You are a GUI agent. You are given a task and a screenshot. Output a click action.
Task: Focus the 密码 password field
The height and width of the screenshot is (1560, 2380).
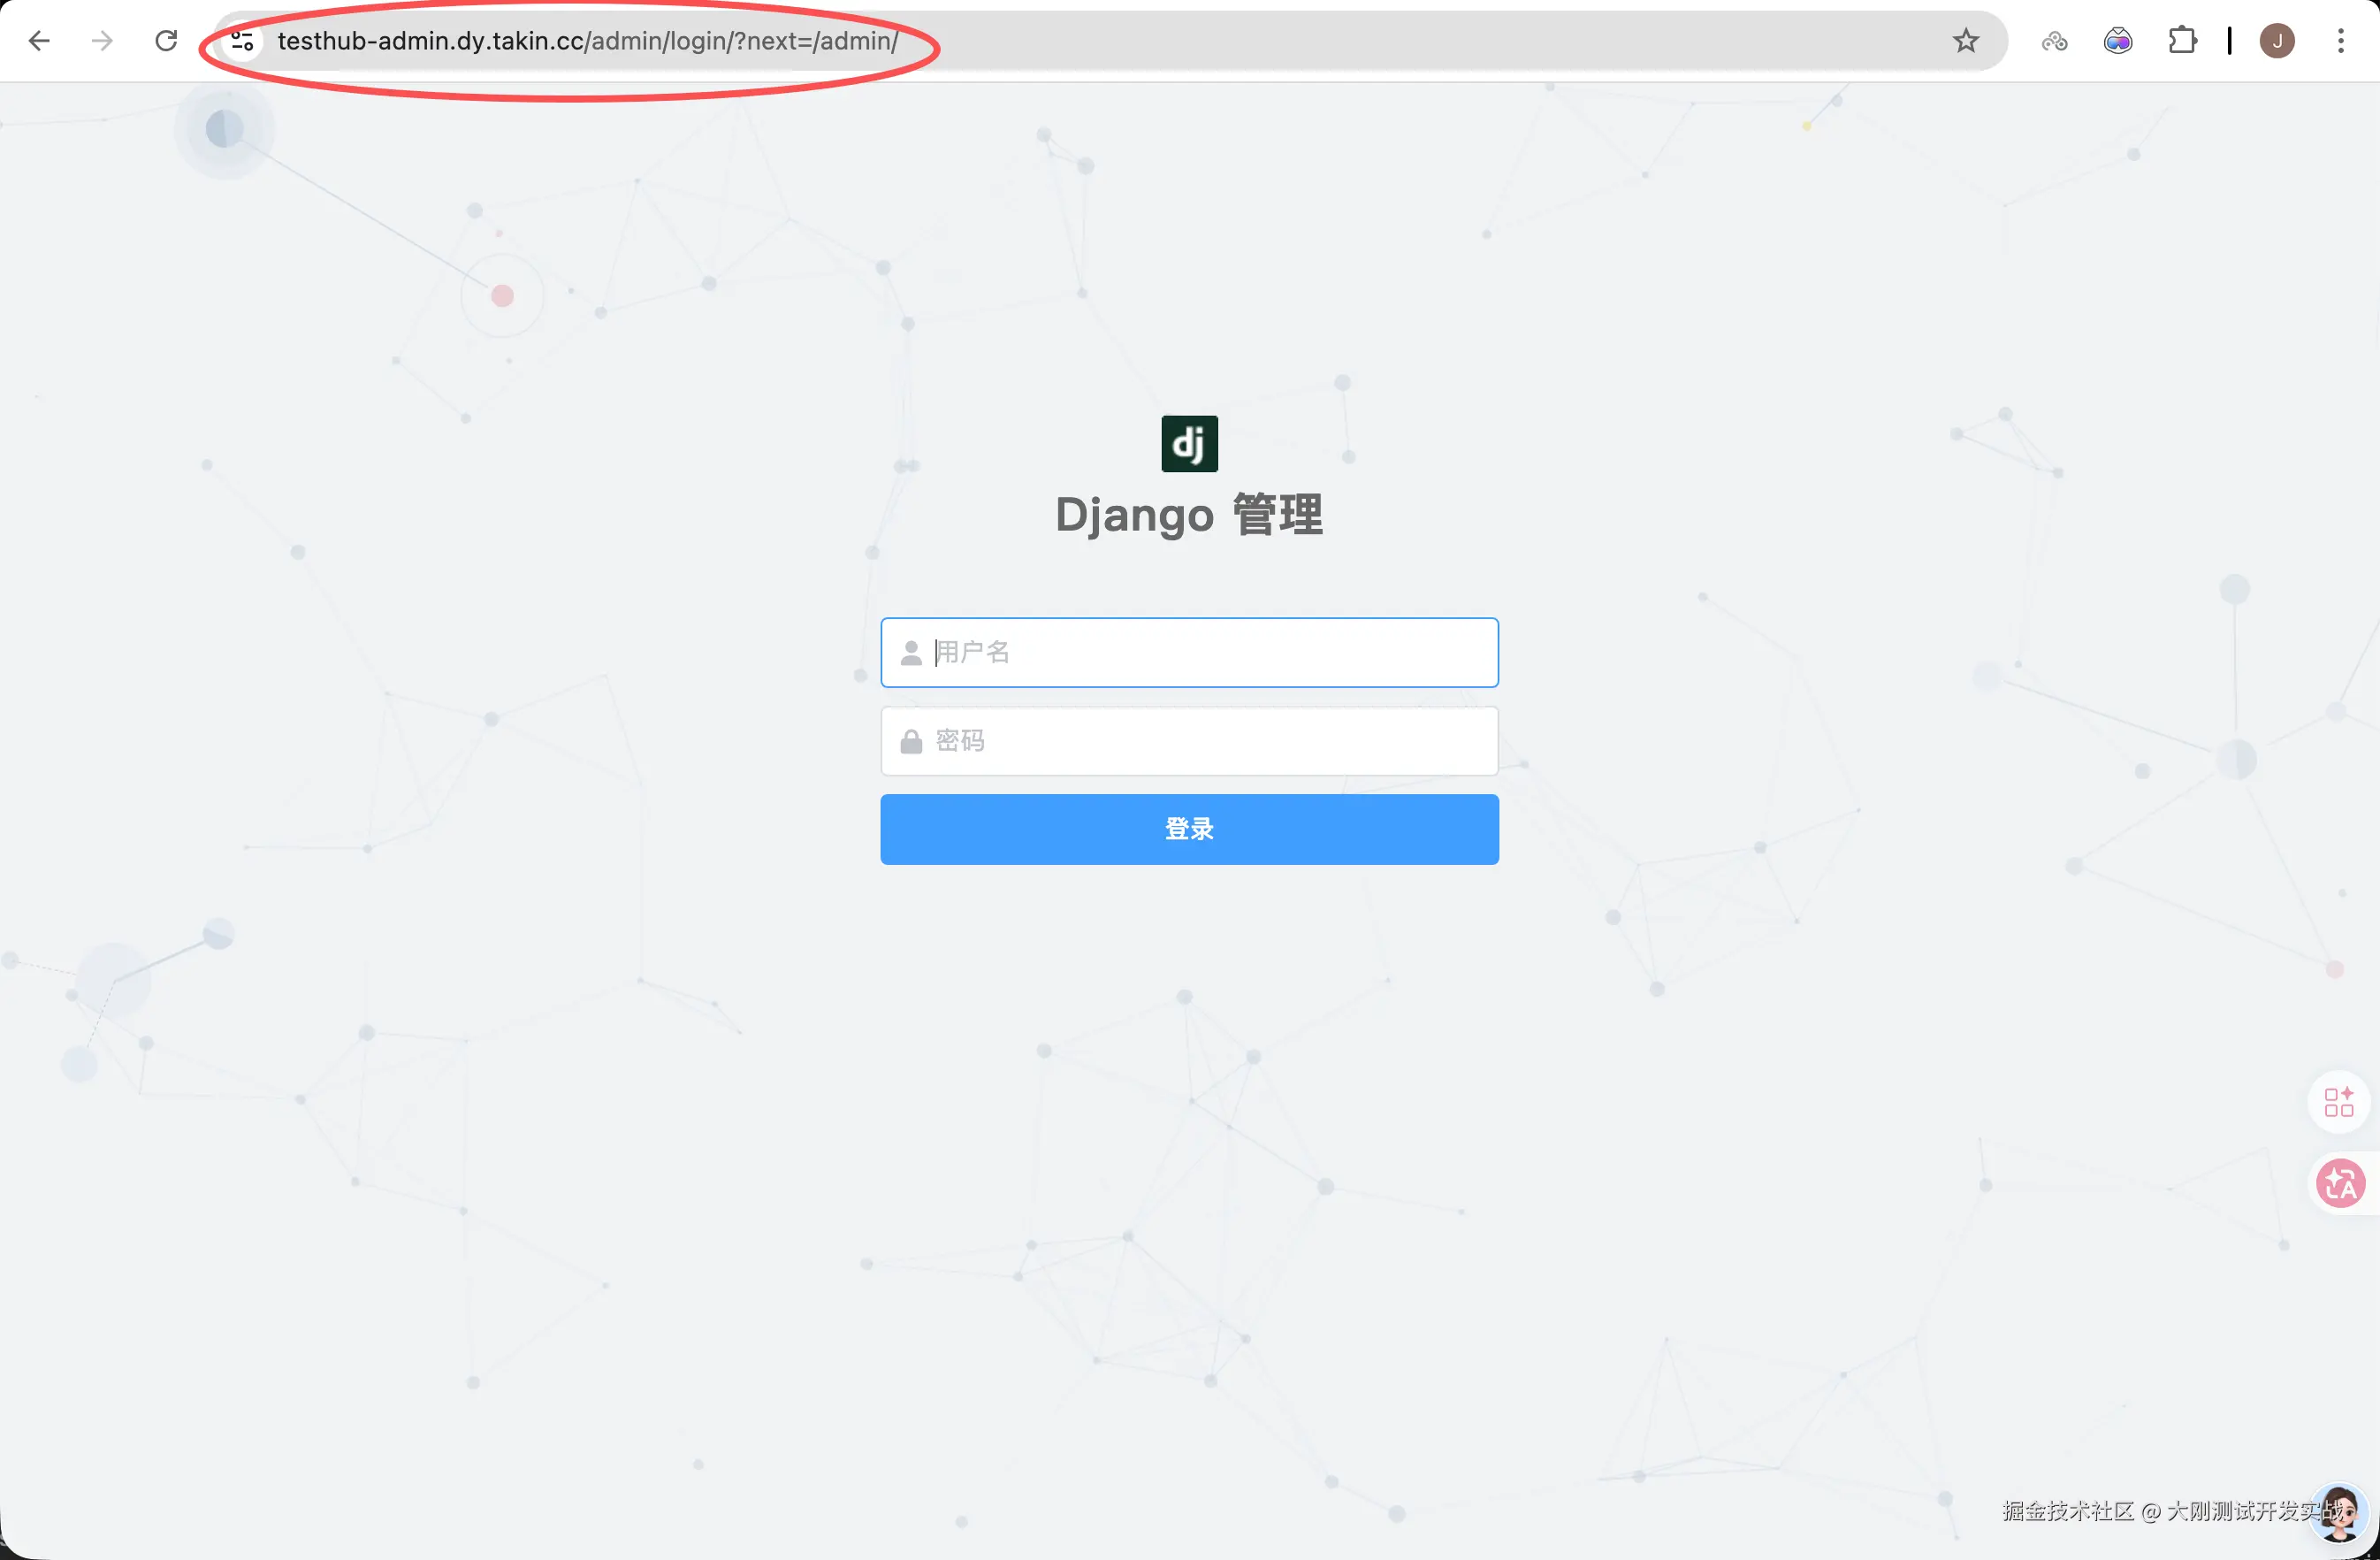pyautogui.click(x=1189, y=741)
